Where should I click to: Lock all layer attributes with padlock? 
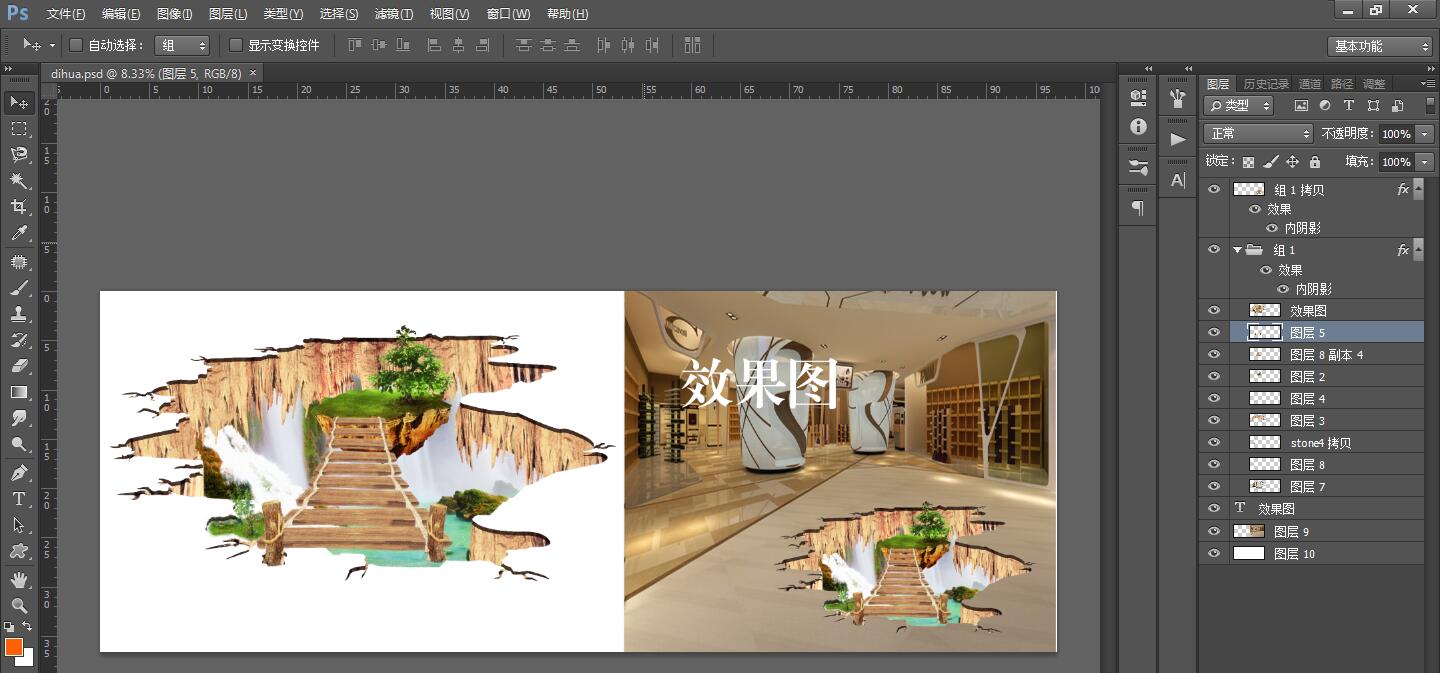tap(1314, 161)
